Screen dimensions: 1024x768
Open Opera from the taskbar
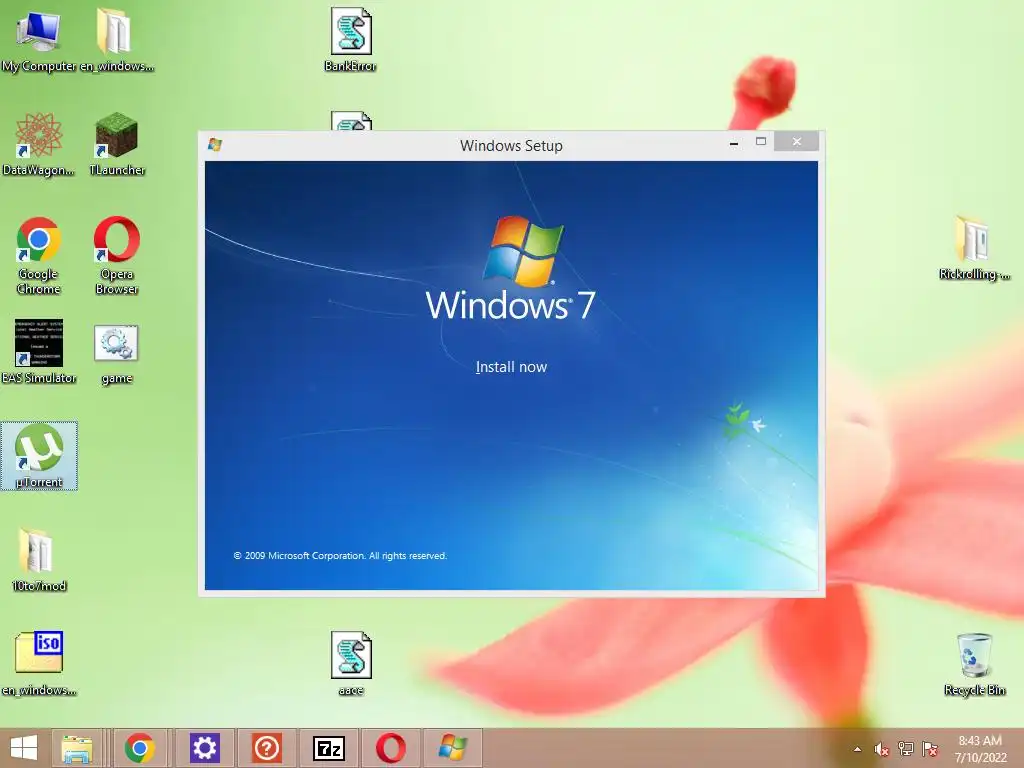(391, 748)
